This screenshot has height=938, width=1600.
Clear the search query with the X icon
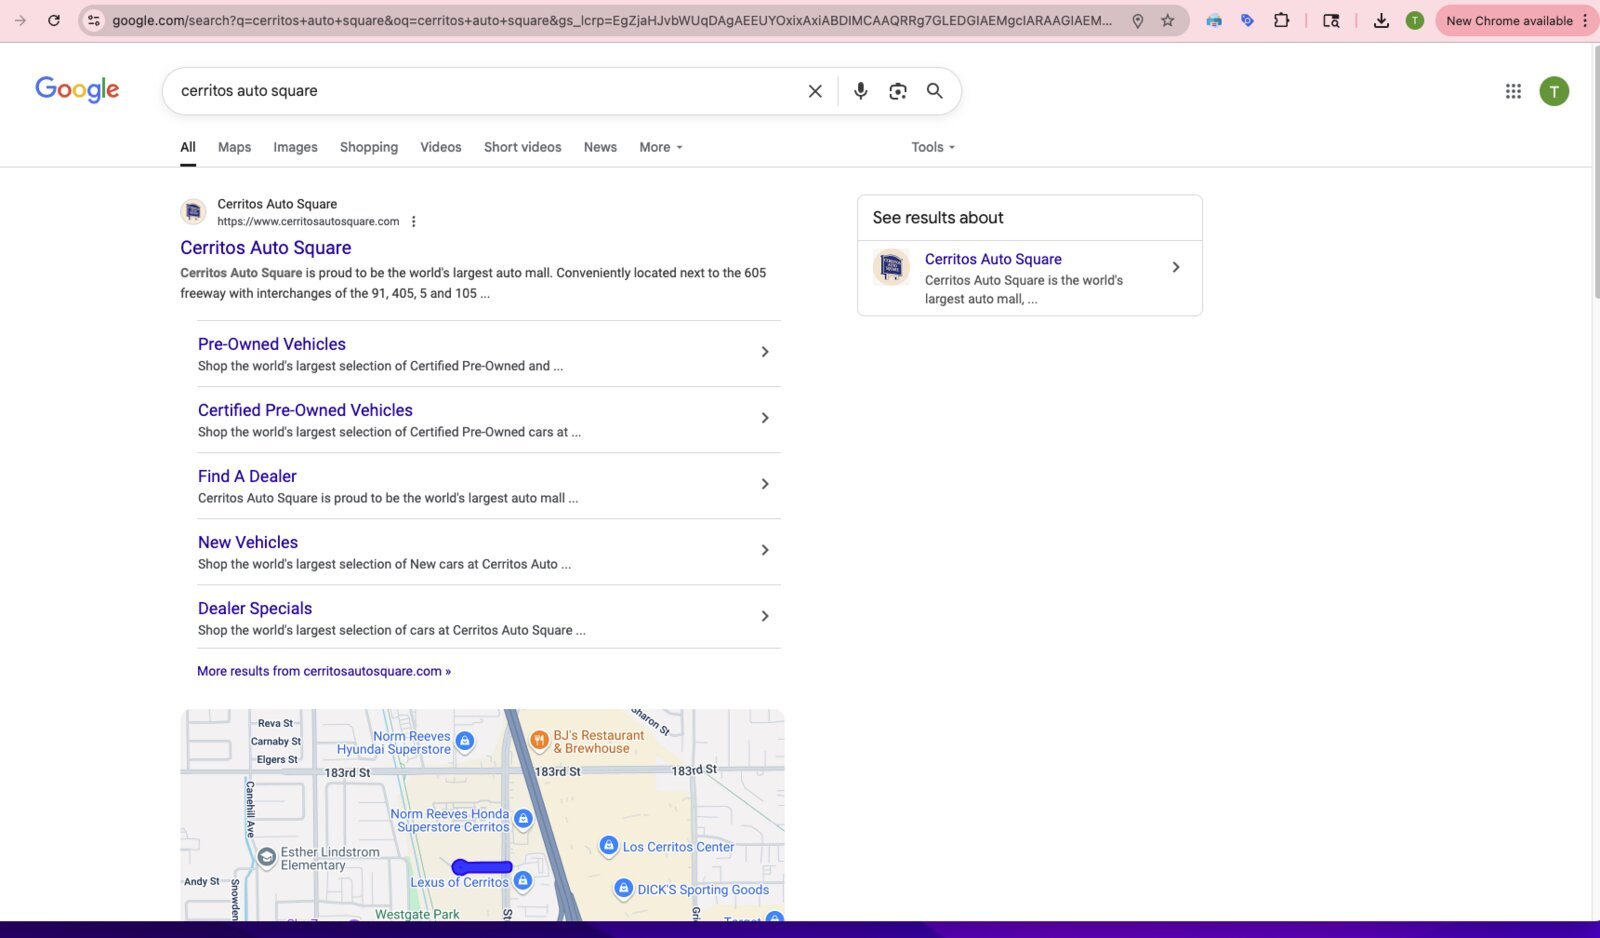pos(815,91)
